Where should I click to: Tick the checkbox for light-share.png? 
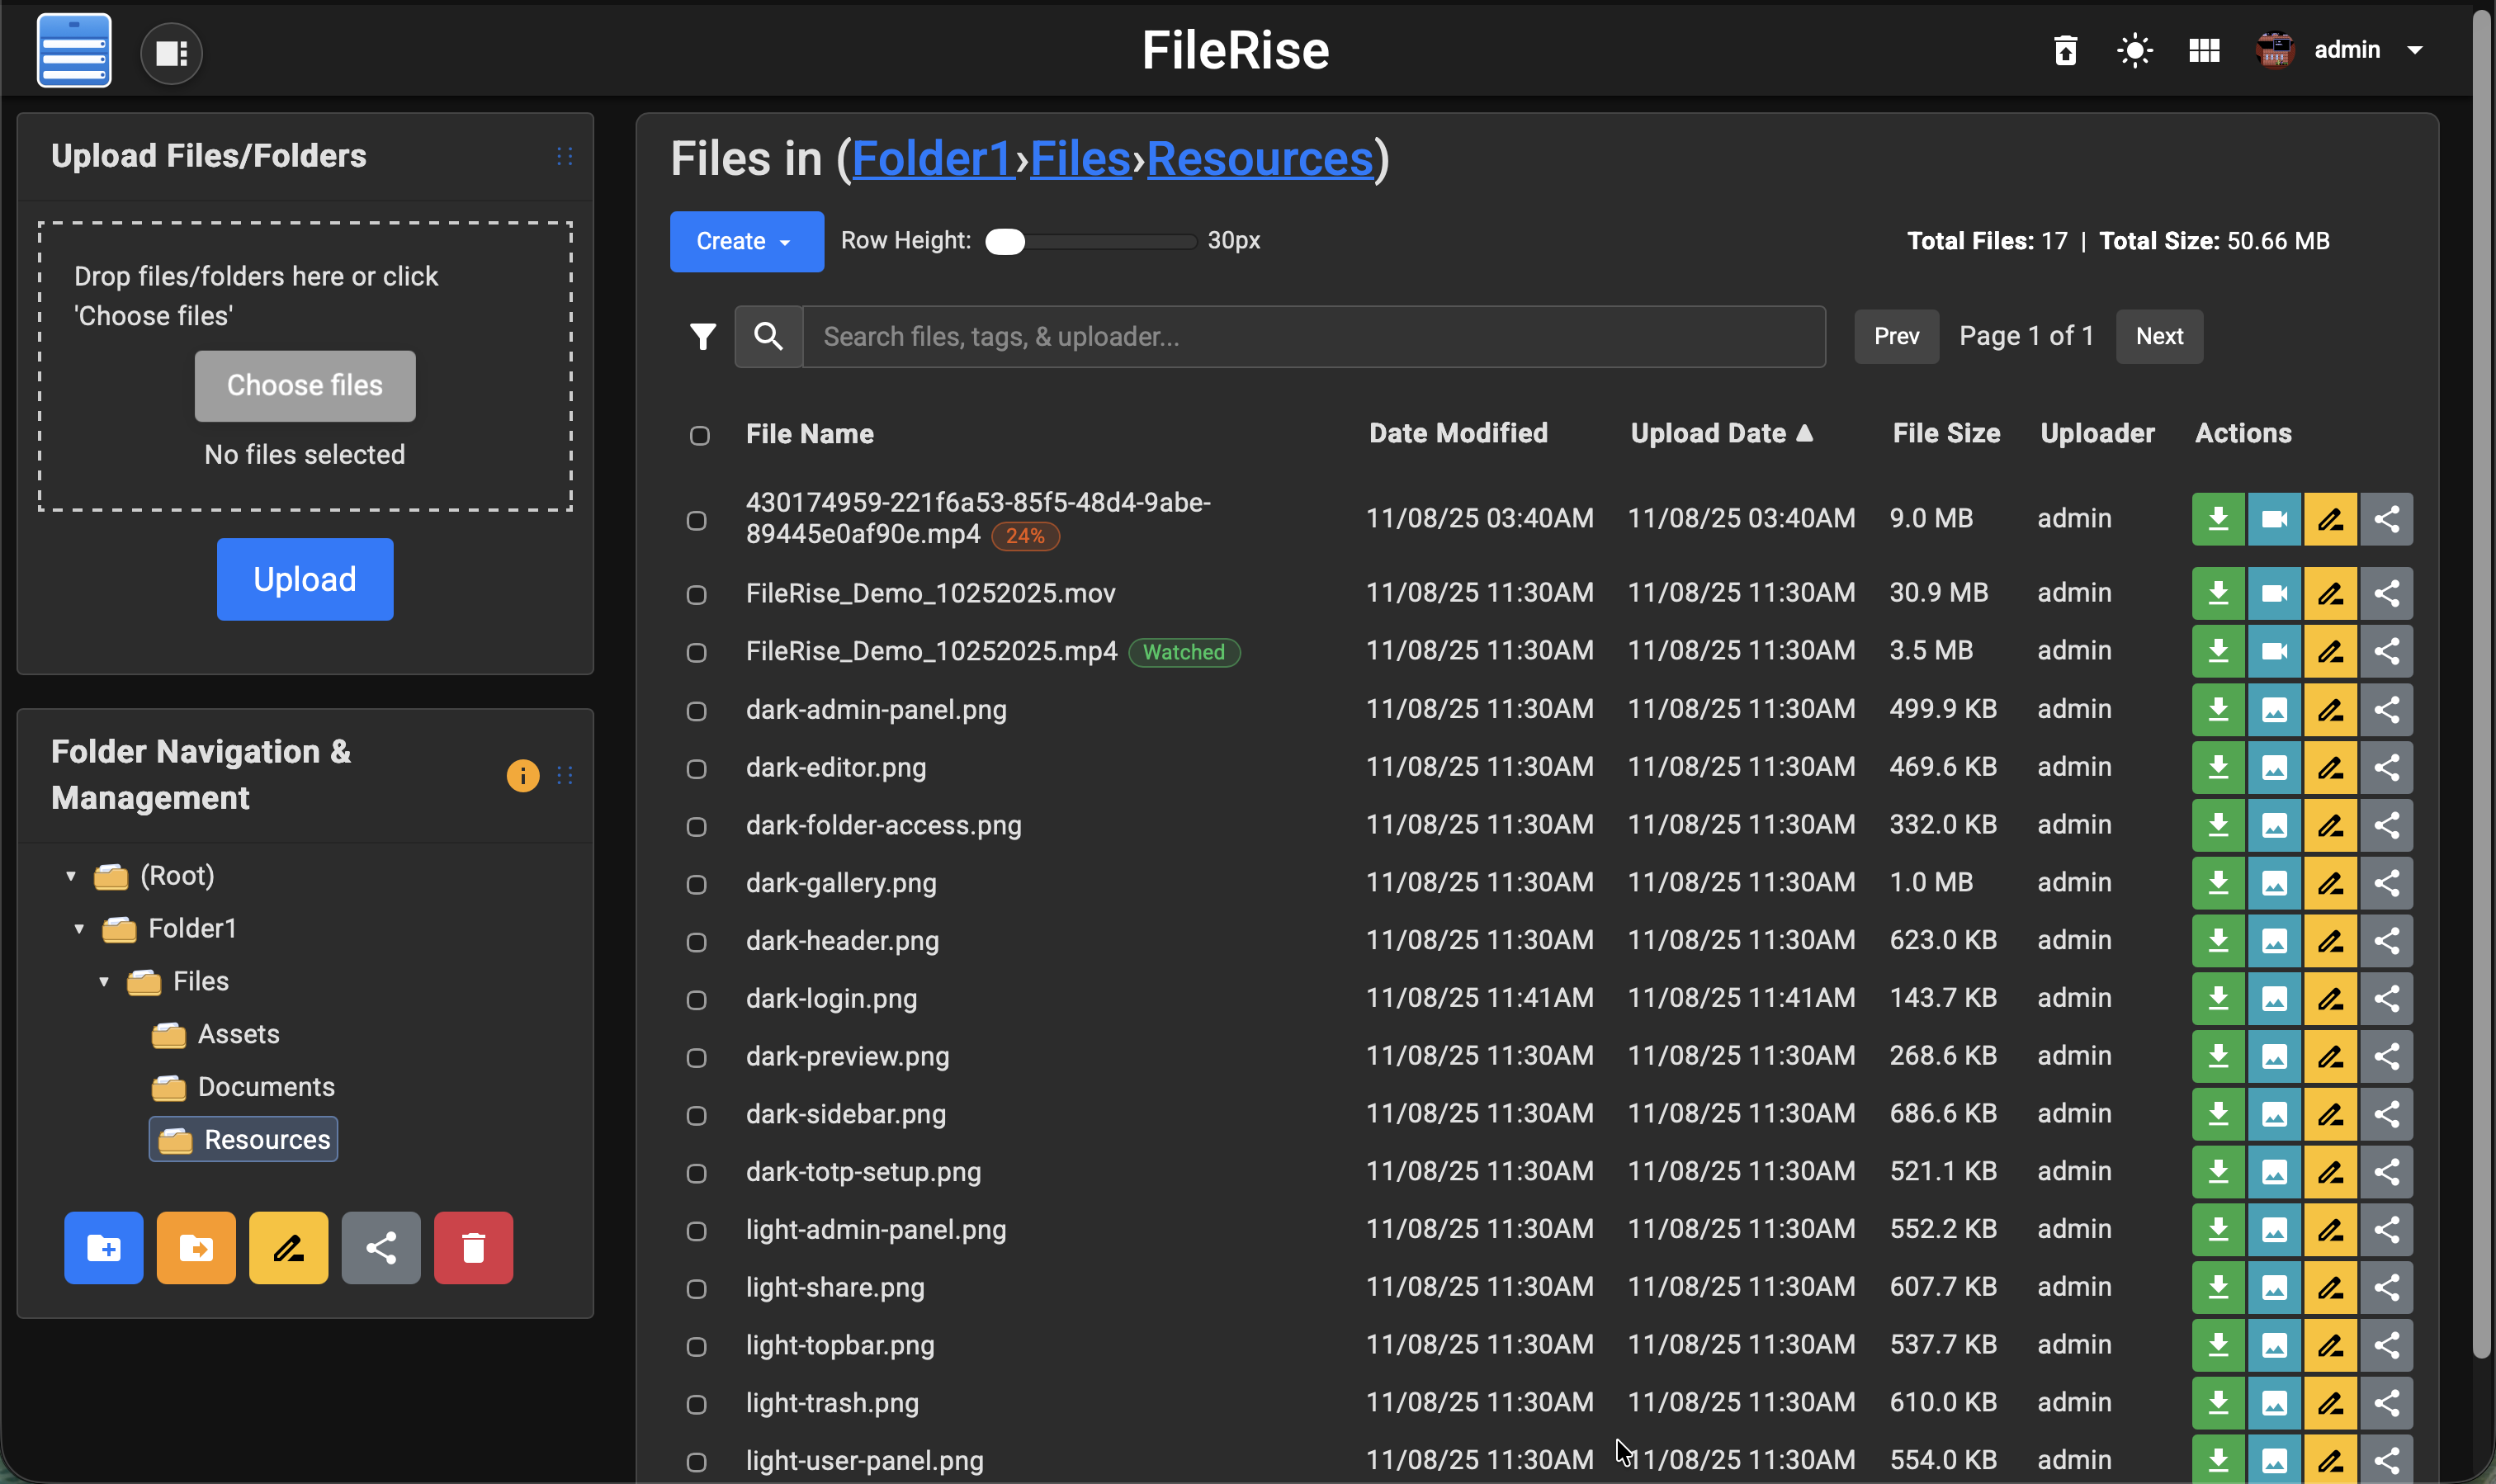696,1288
